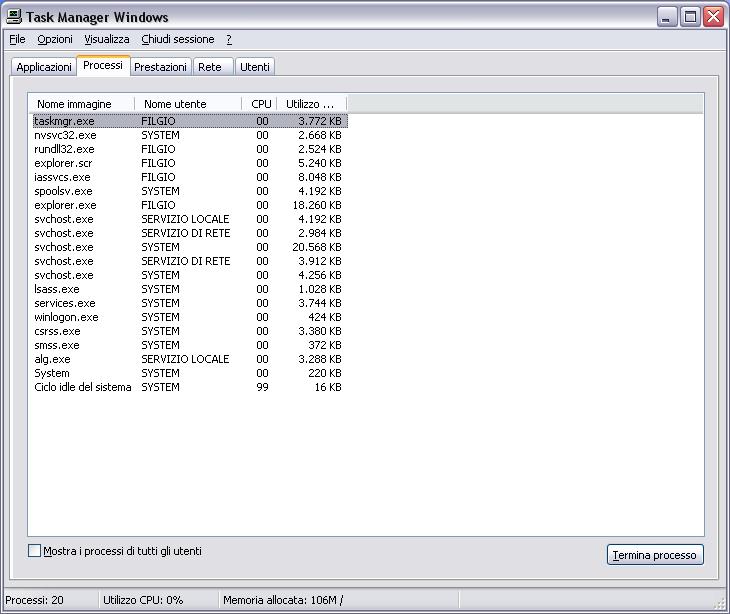This screenshot has height=614, width=730.
Task: Click the 424 KB memory value
Action: [x=324, y=317]
